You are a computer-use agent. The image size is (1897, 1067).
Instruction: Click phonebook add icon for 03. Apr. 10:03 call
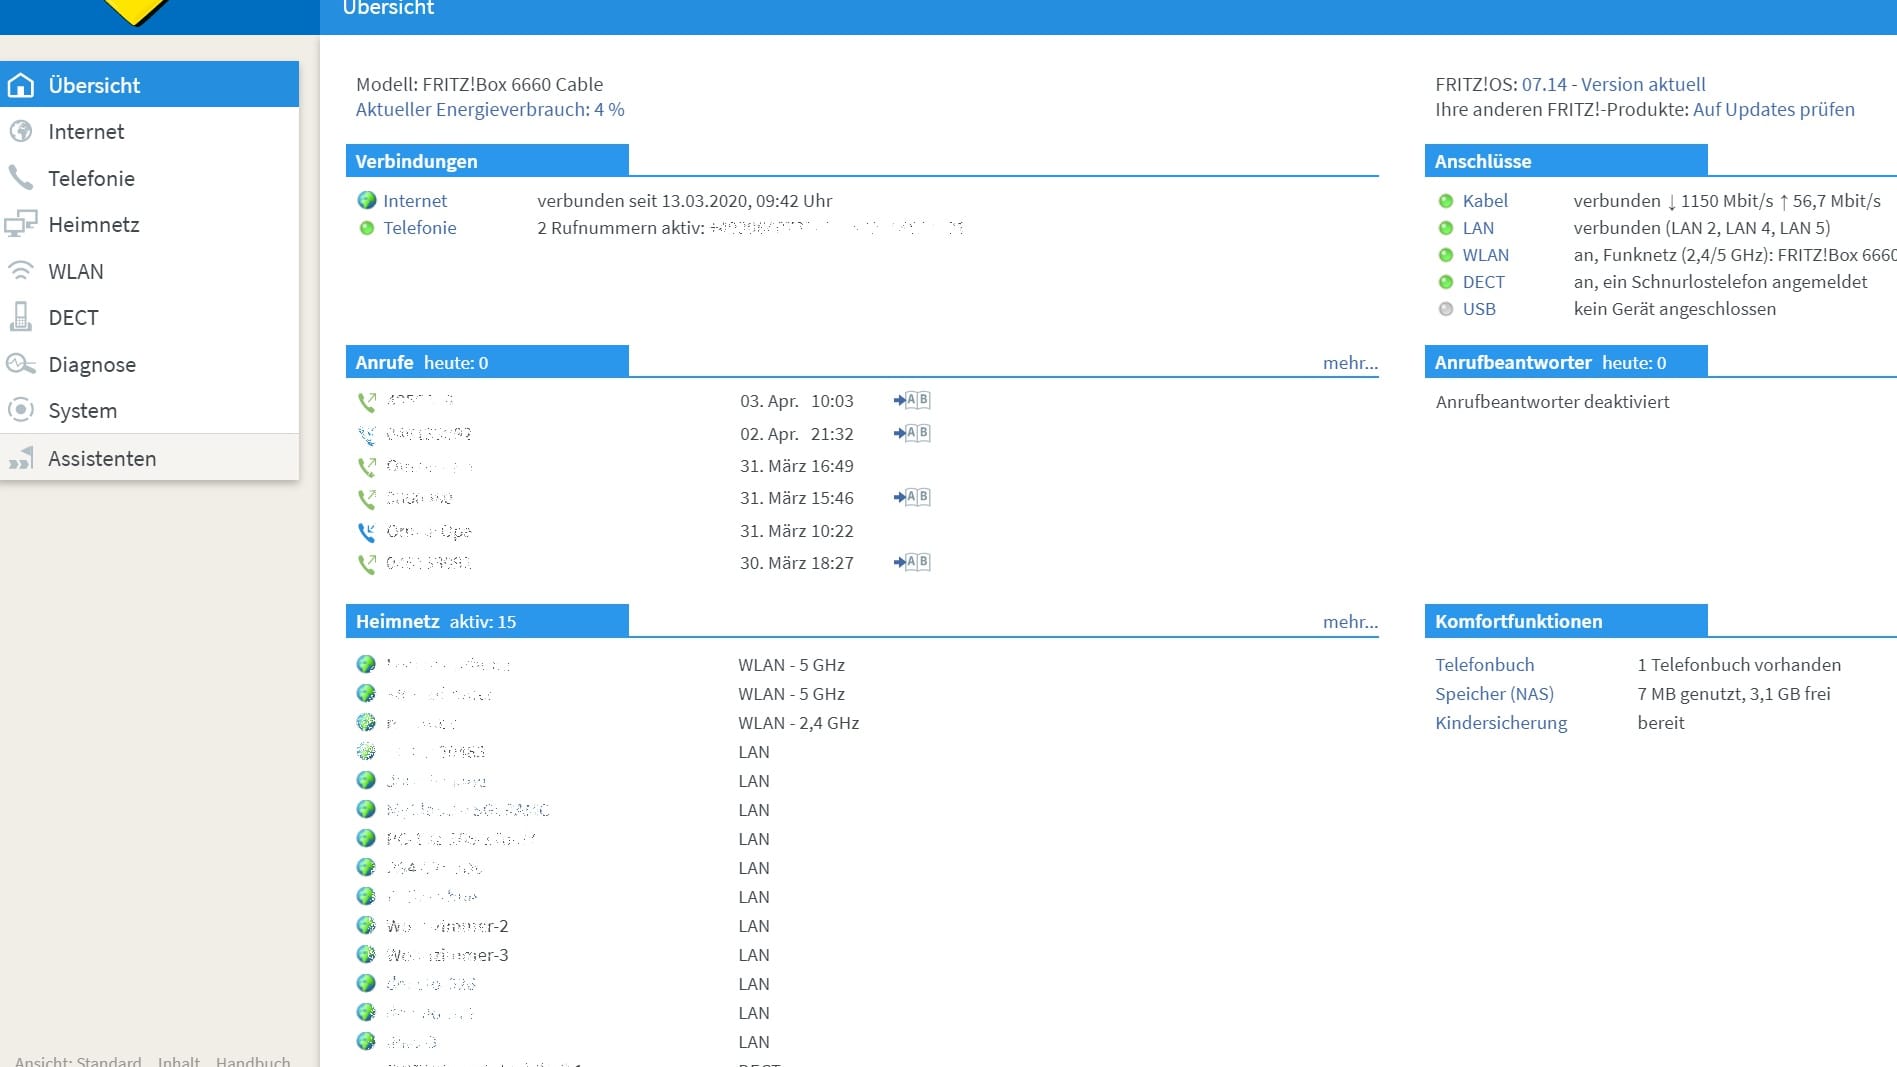912,400
